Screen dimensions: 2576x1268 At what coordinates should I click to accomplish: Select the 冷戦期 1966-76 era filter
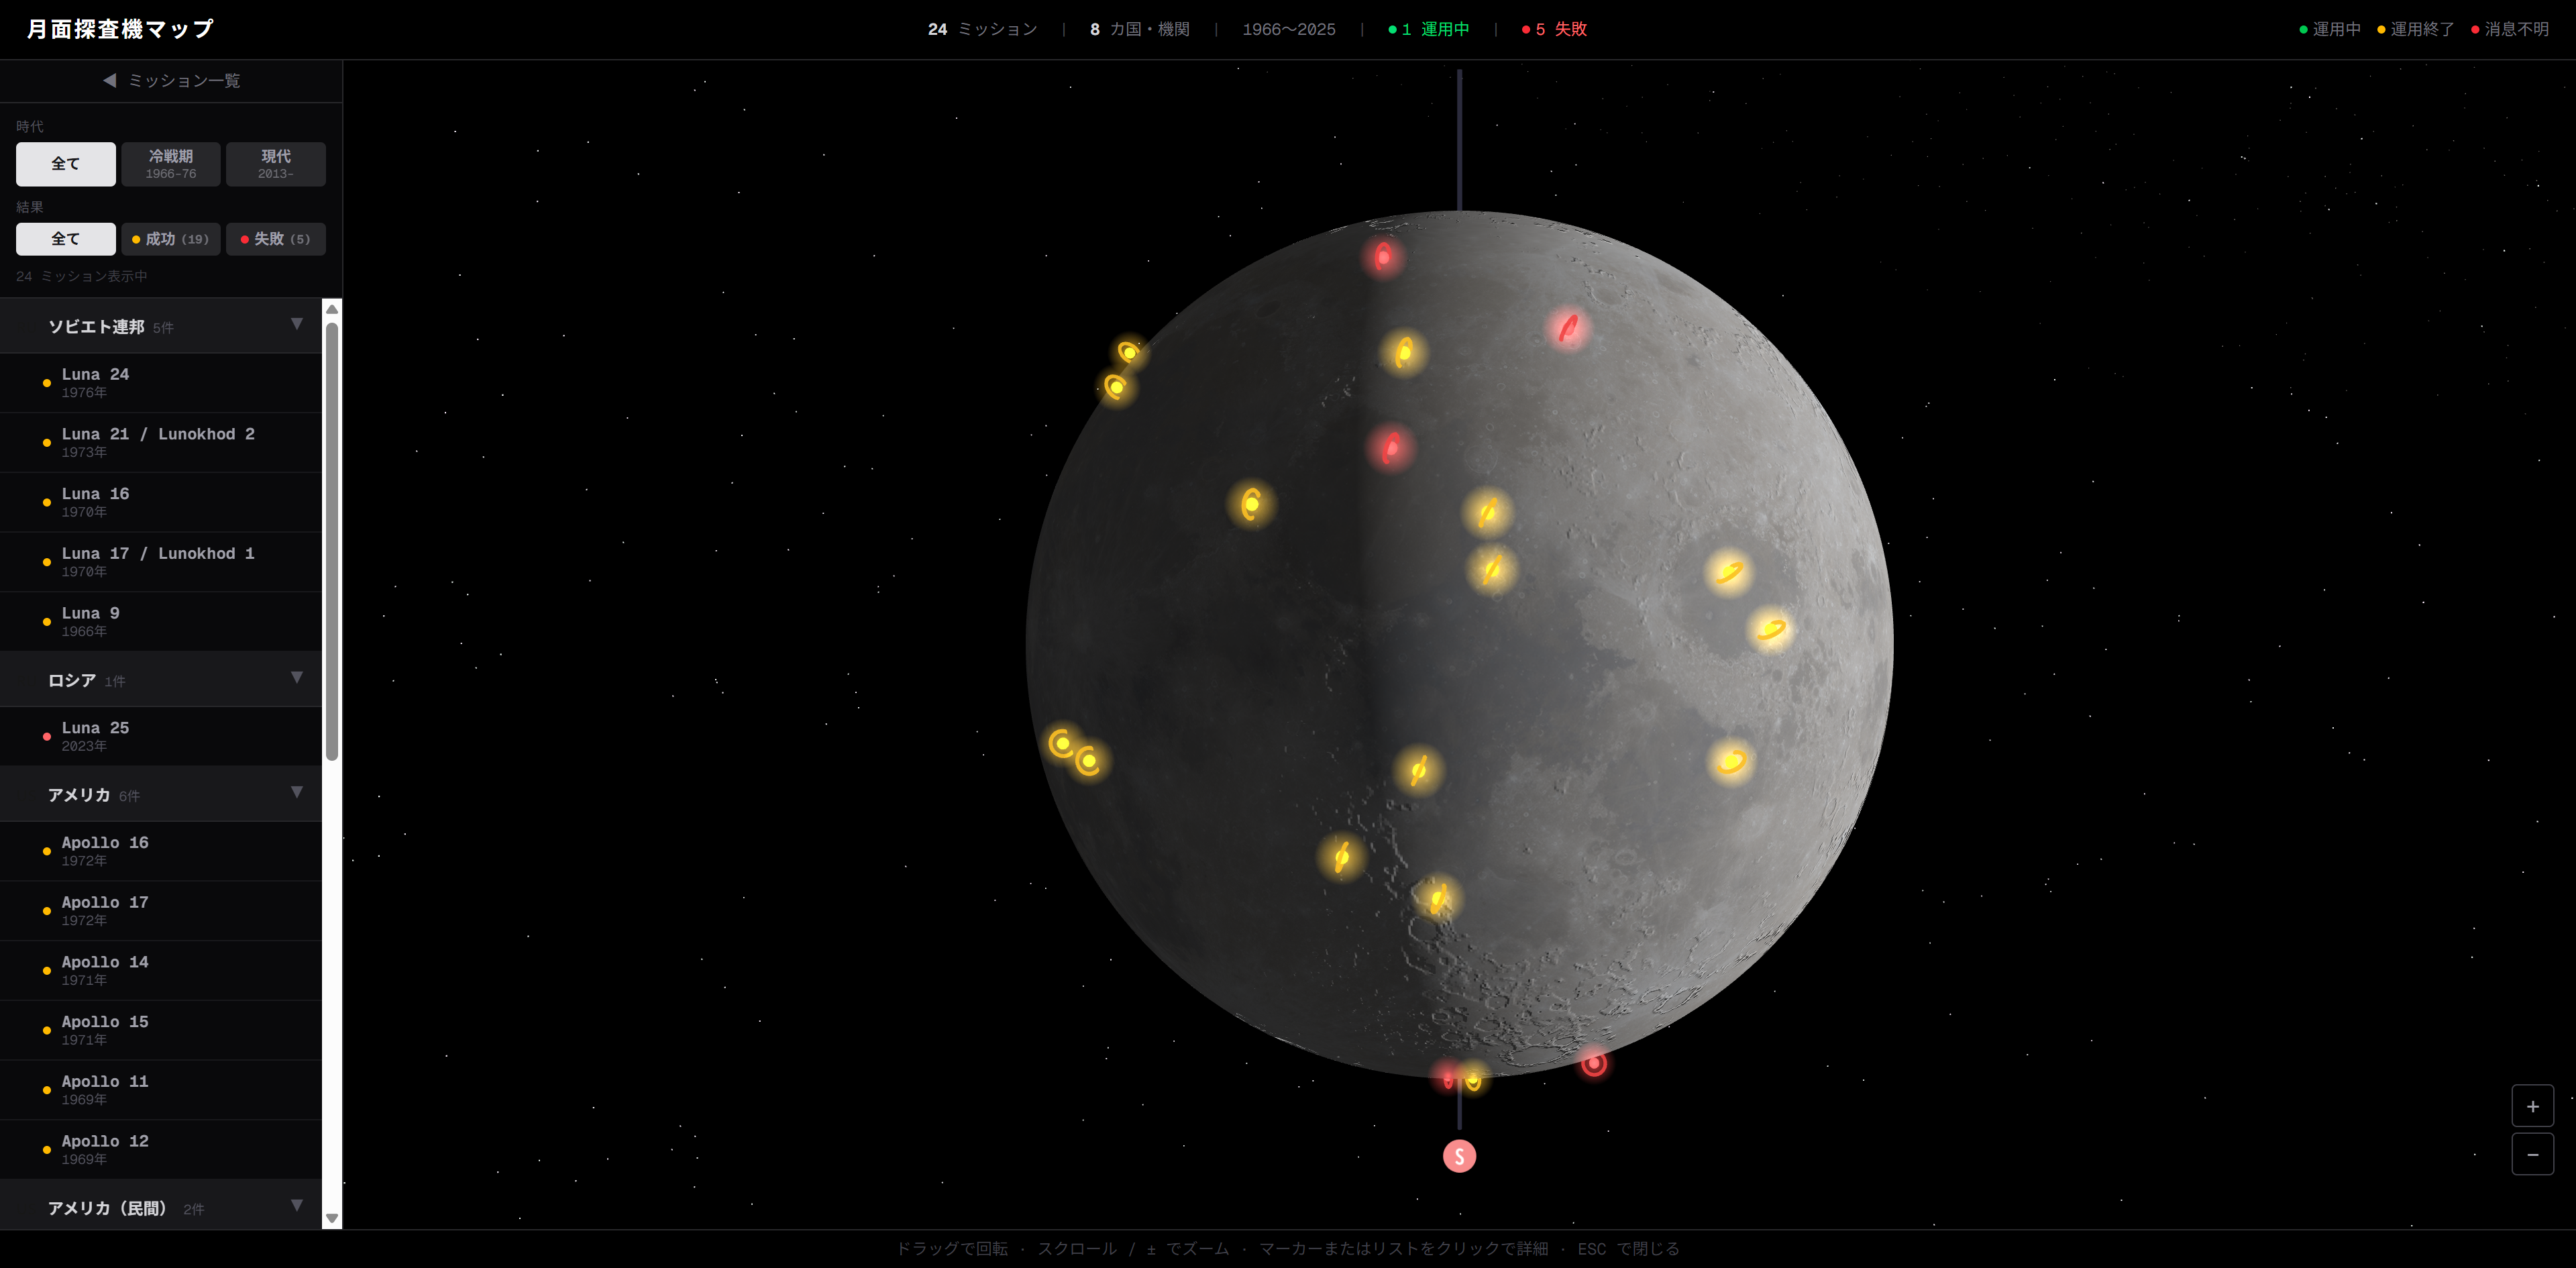171,164
